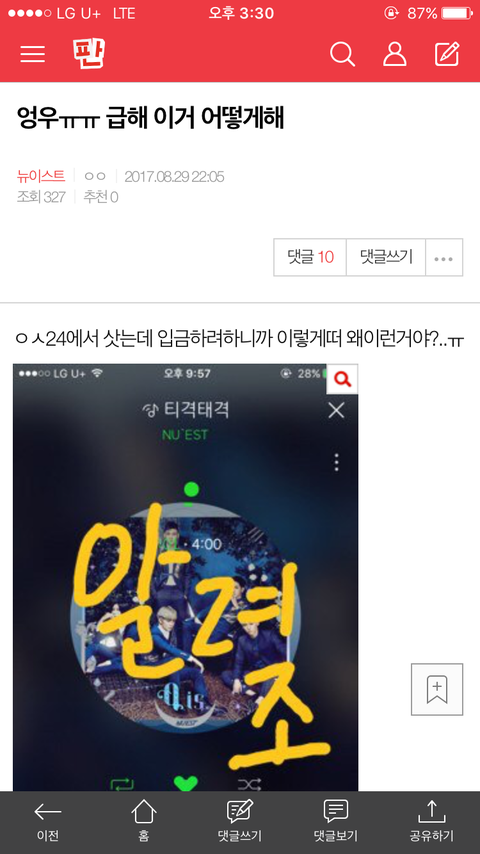Open the 댓글 10 comments button

tap(310, 257)
